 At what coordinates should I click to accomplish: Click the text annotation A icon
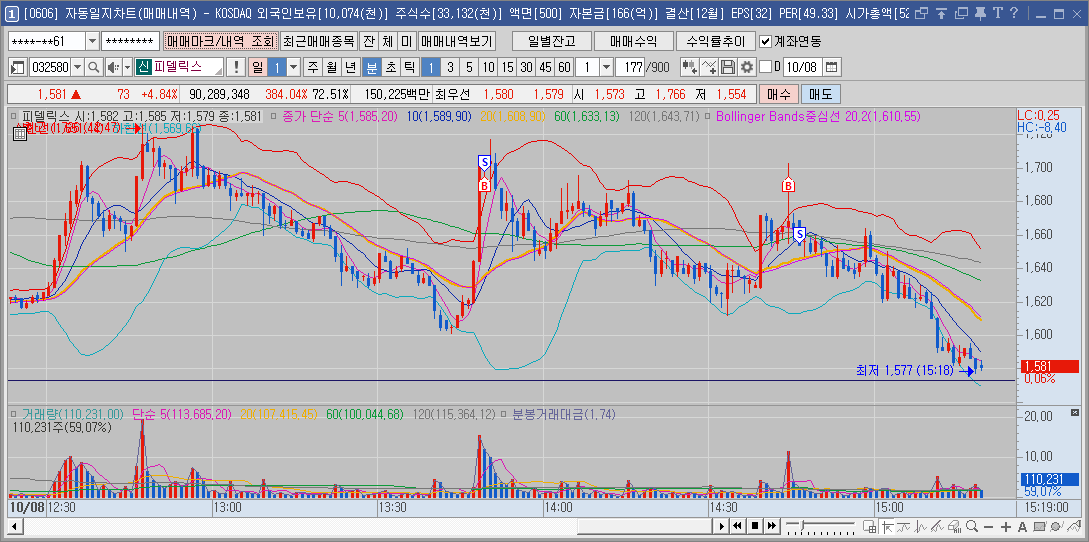point(1022,526)
